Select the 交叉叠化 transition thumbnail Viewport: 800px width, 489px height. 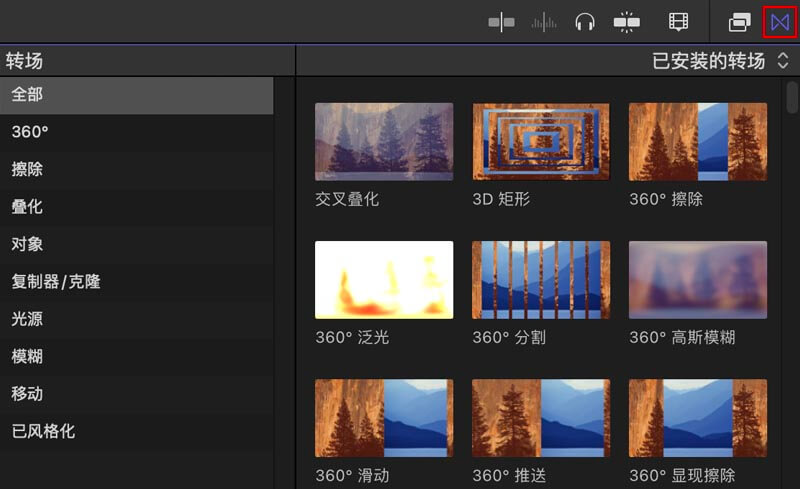(x=384, y=141)
